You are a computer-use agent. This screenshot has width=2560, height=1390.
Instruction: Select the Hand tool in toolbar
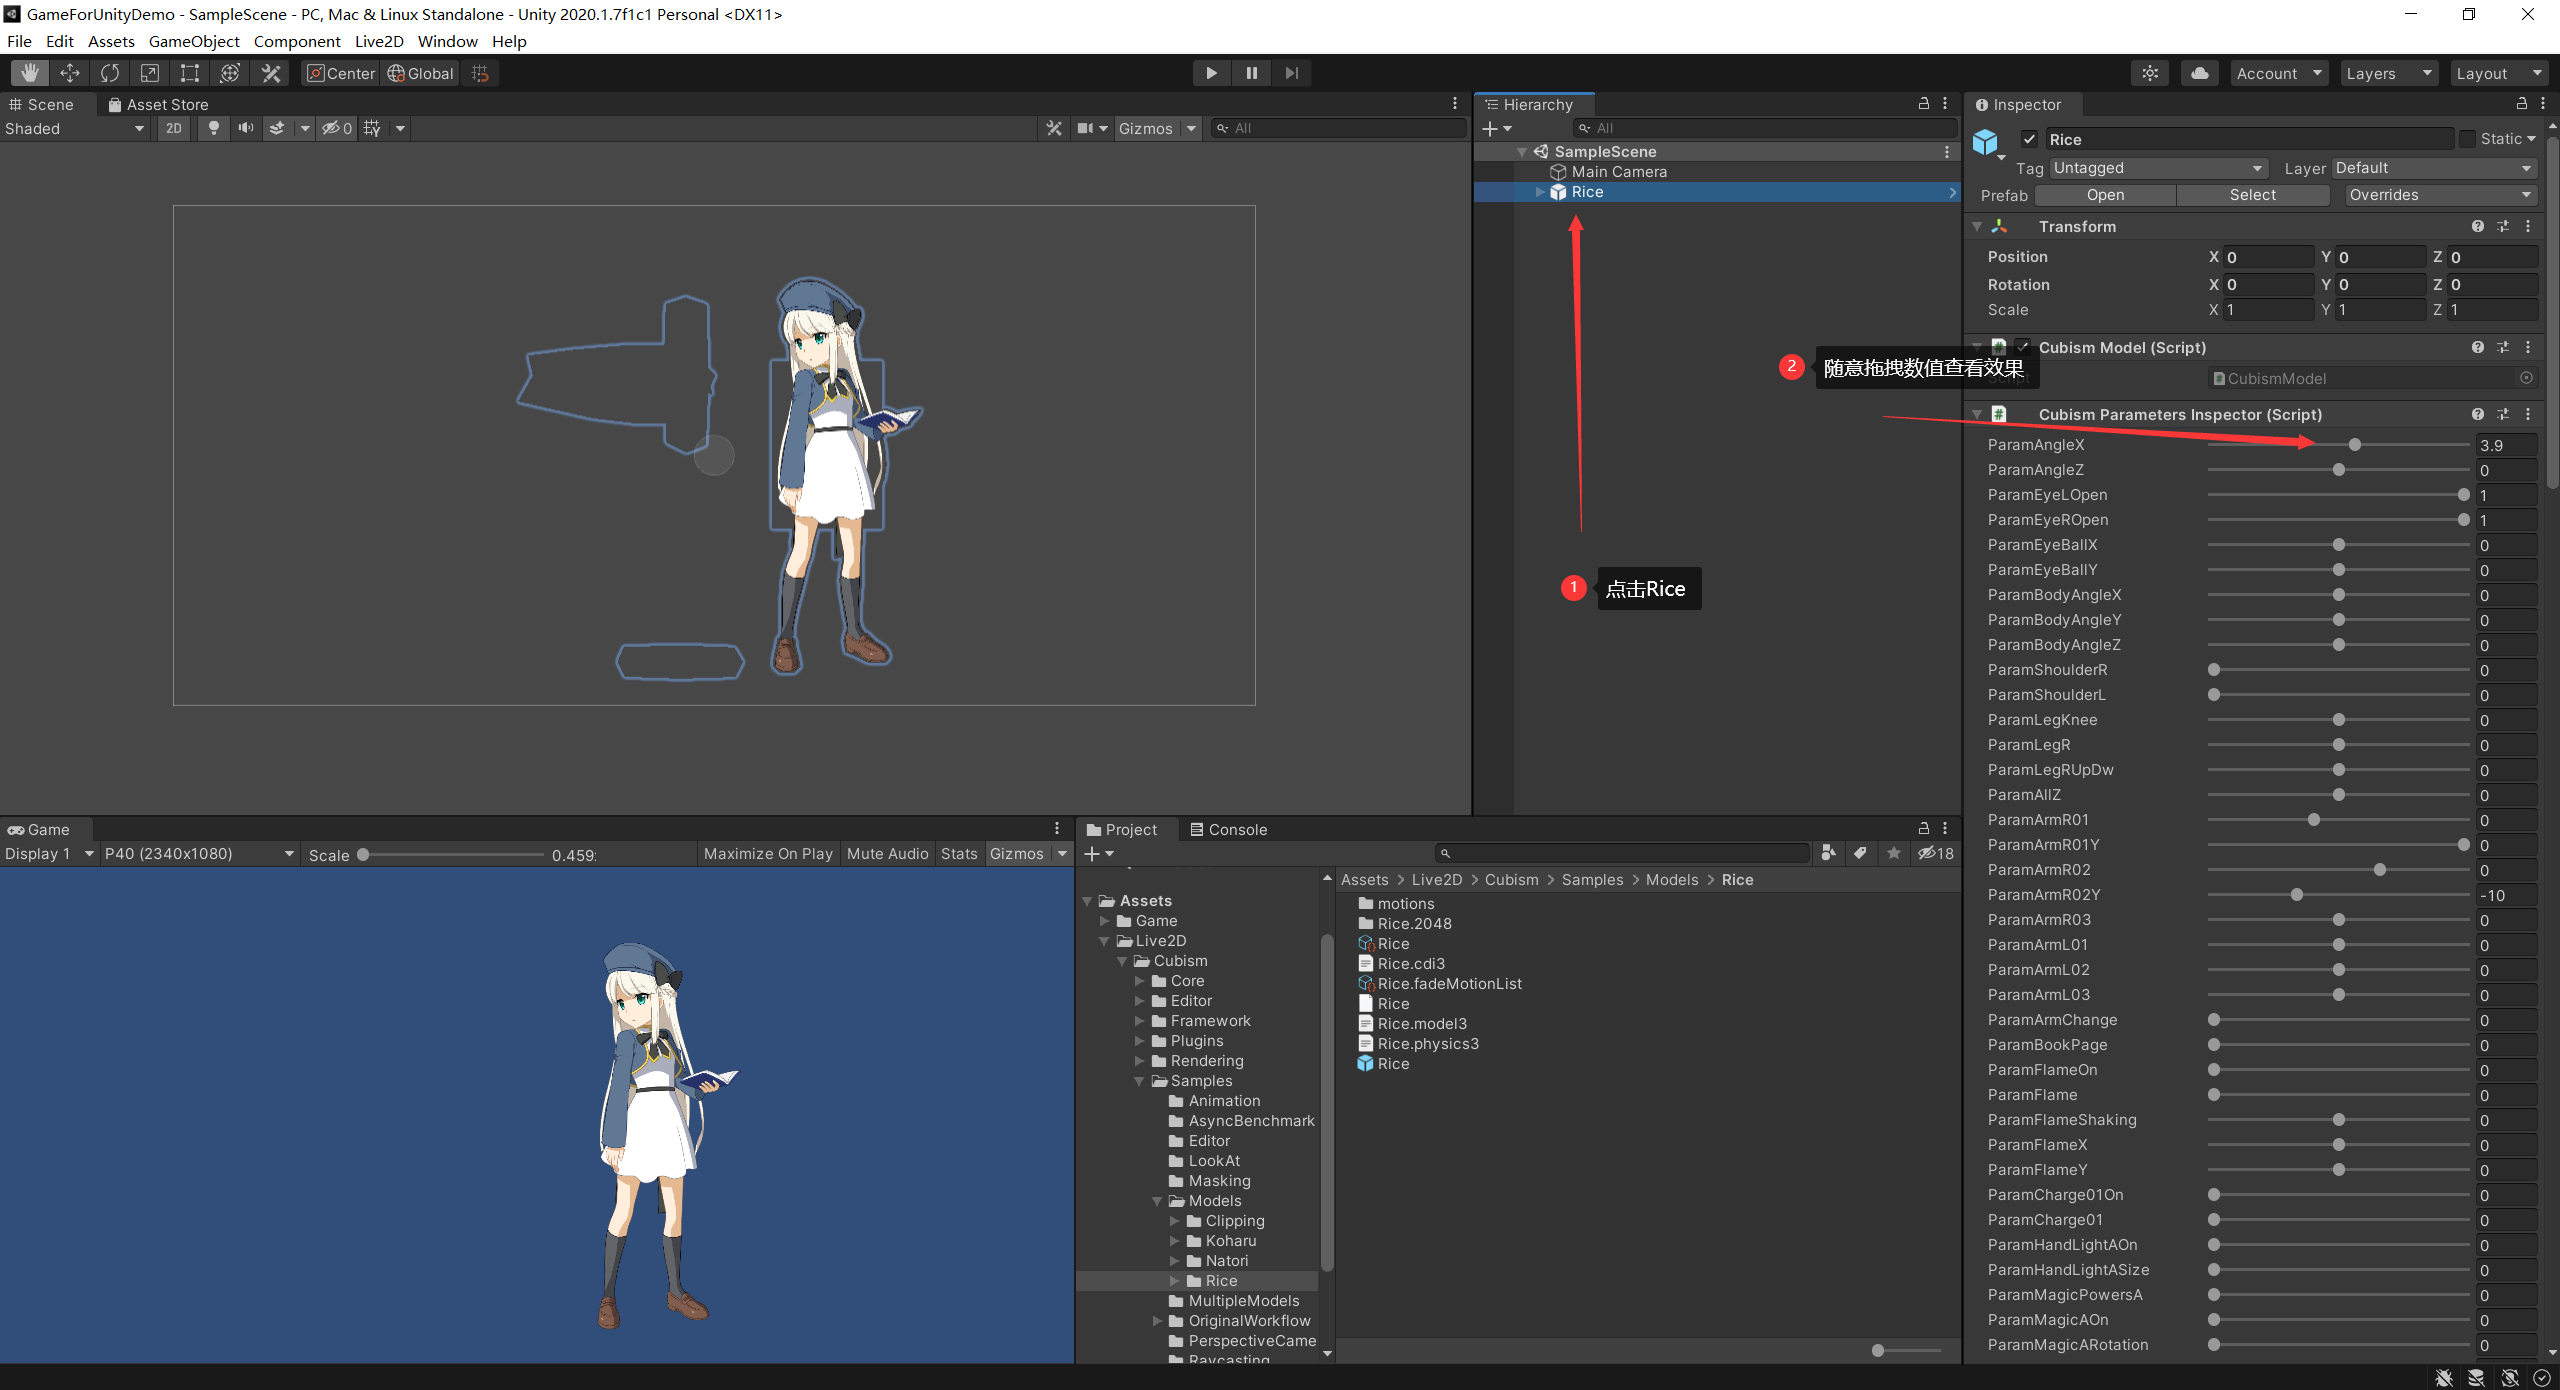tap(30, 73)
